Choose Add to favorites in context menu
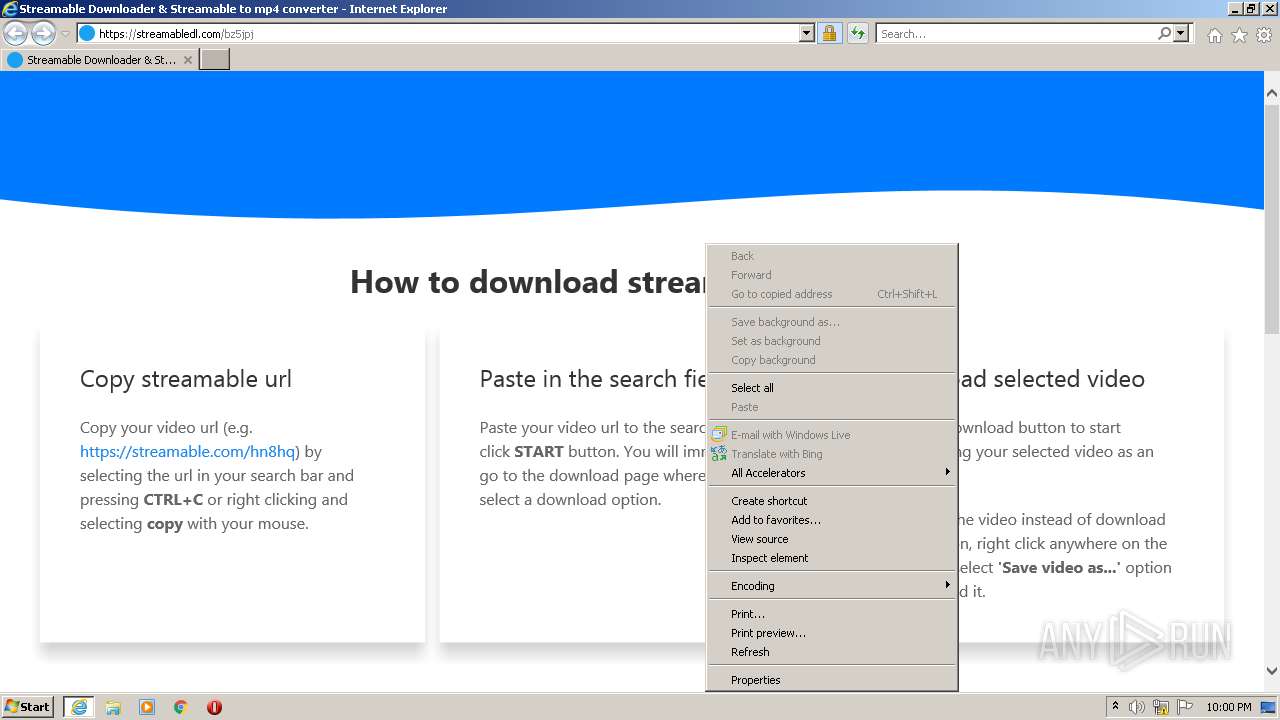Viewport: 1280px width, 720px height. pos(832,520)
